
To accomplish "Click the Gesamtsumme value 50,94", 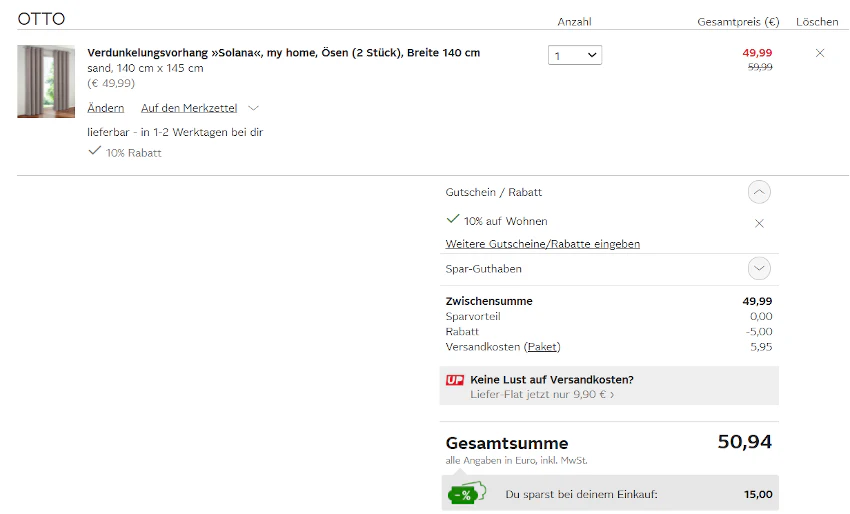I will pyautogui.click(x=745, y=442).
